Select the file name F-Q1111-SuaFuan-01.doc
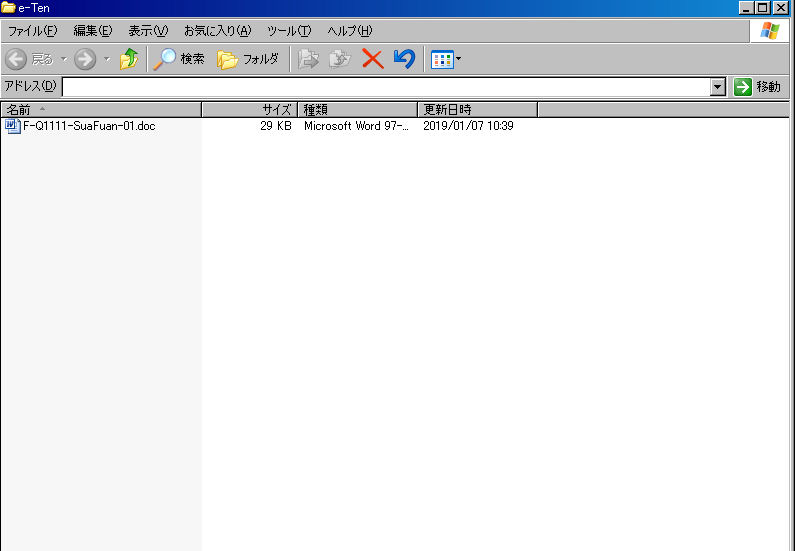 point(89,126)
